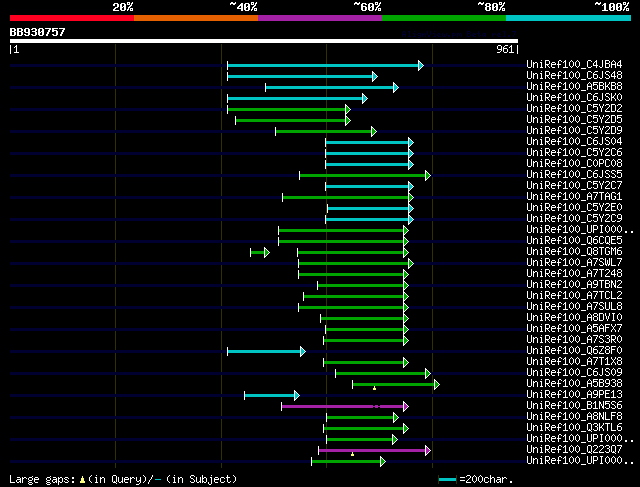This screenshot has width=640, height=487.
Task: Select the UniRef100_Q8TGM6 label
Action: coord(574,251)
